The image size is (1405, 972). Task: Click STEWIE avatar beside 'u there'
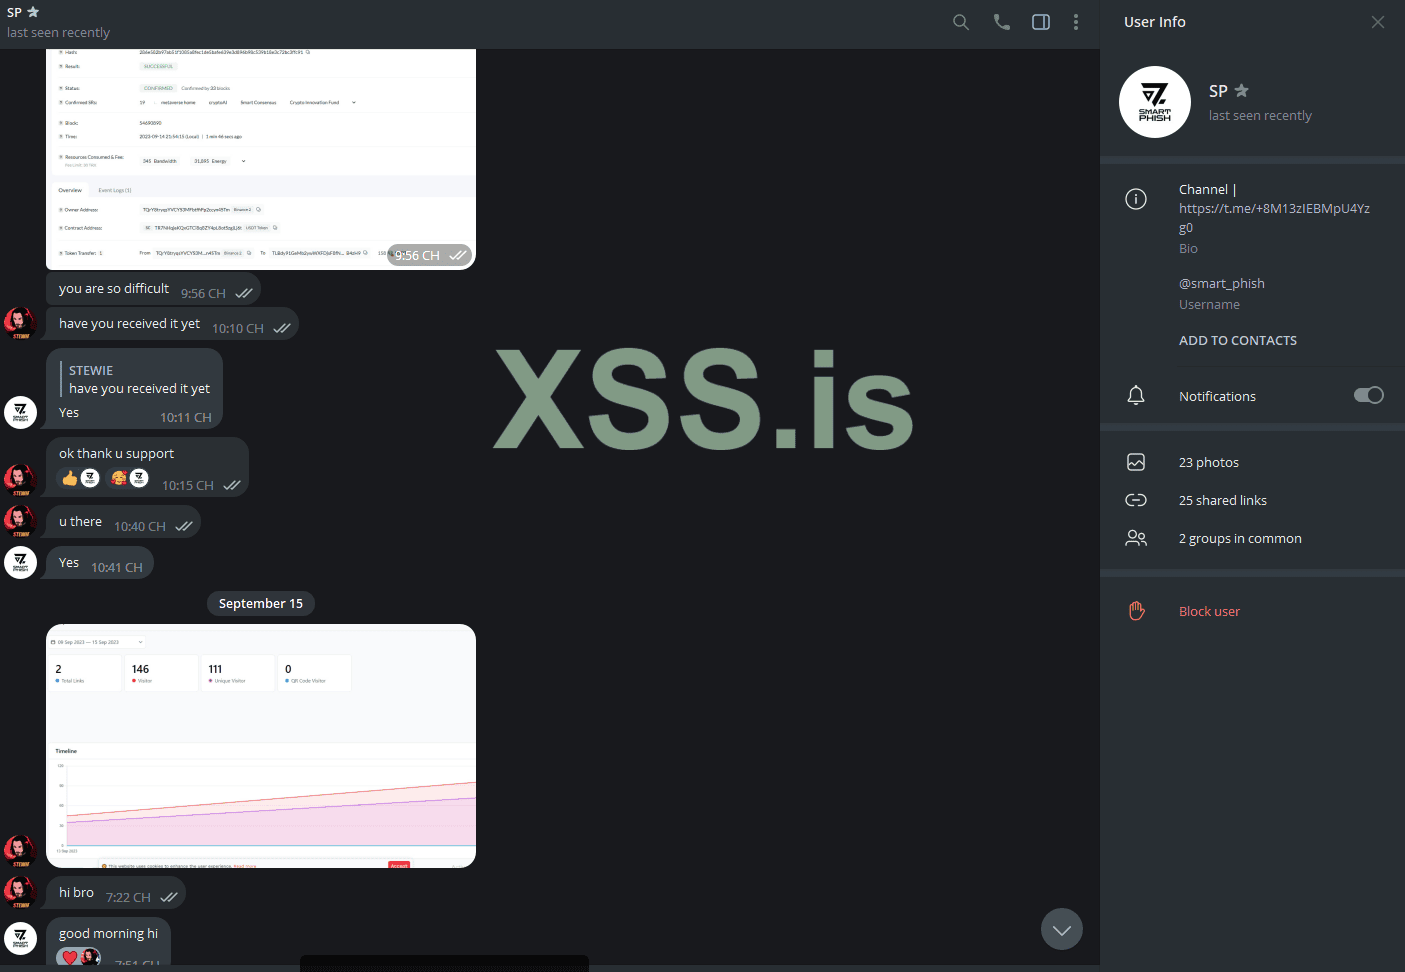[20, 521]
